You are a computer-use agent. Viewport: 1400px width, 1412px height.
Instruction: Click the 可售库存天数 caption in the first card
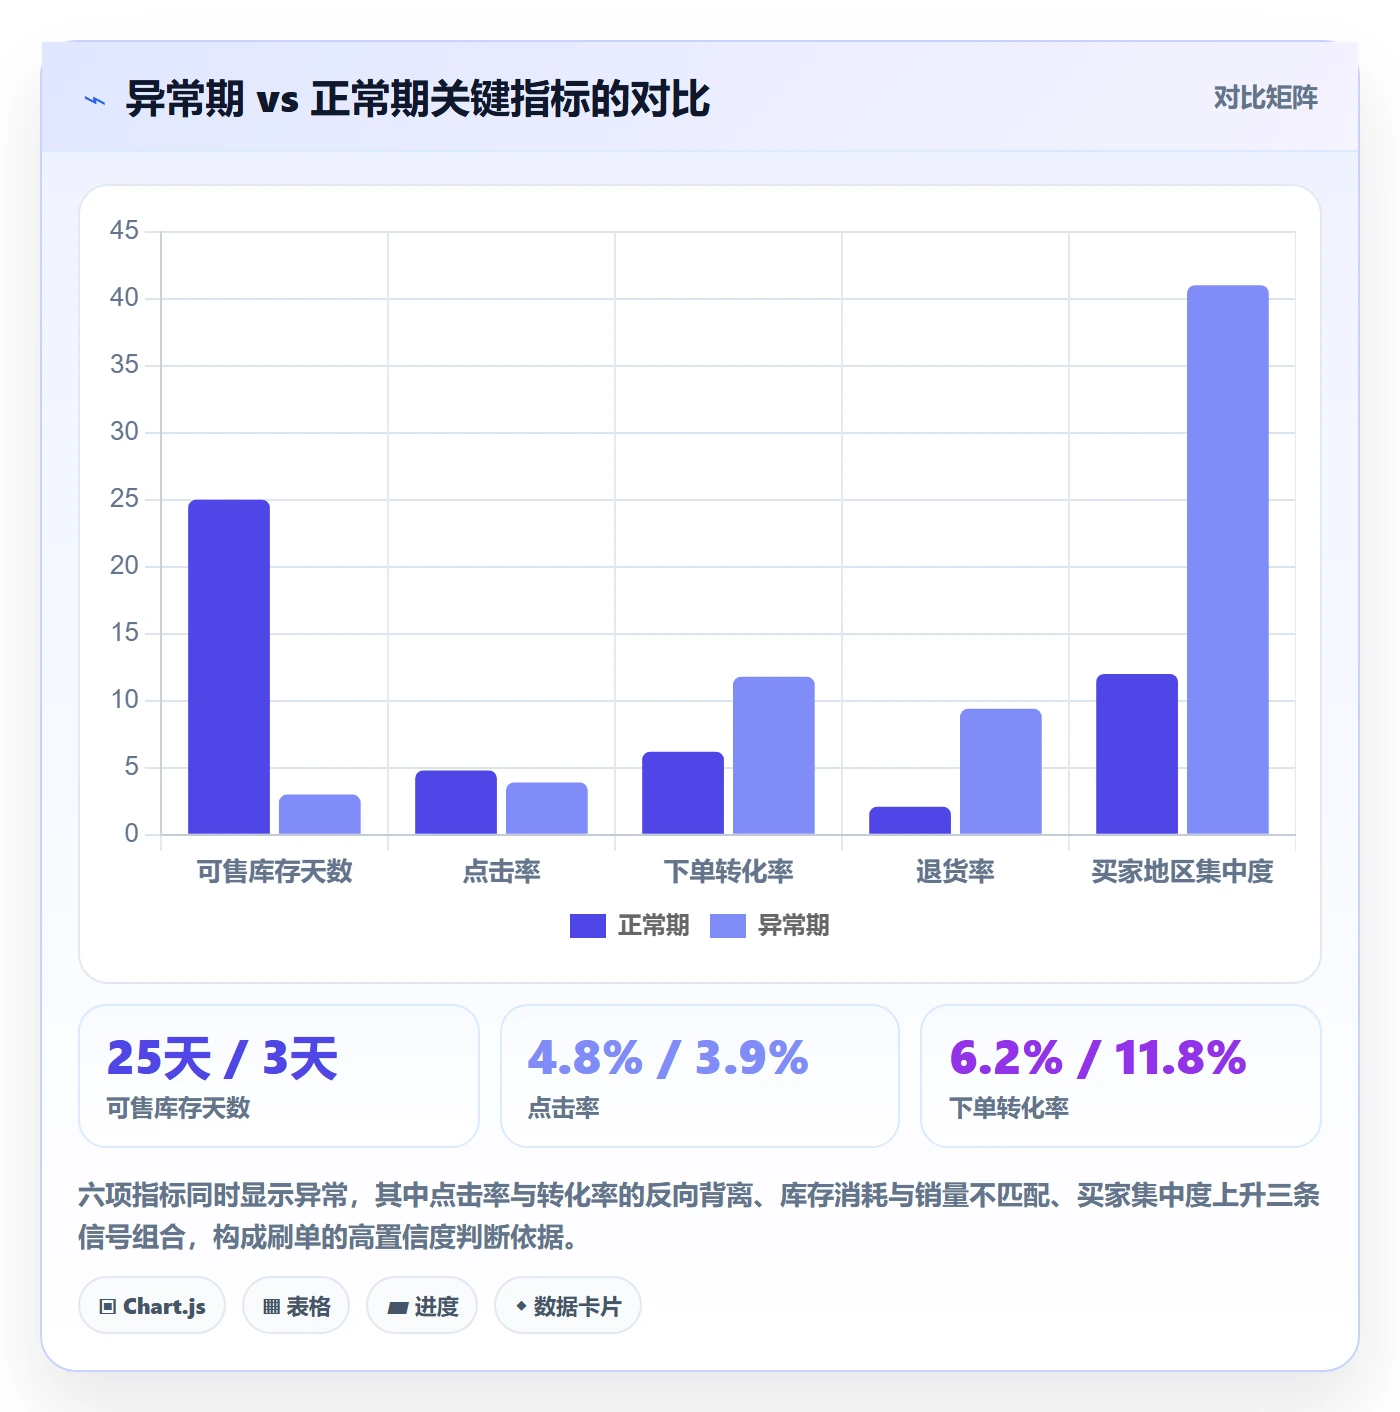click(179, 1108)
